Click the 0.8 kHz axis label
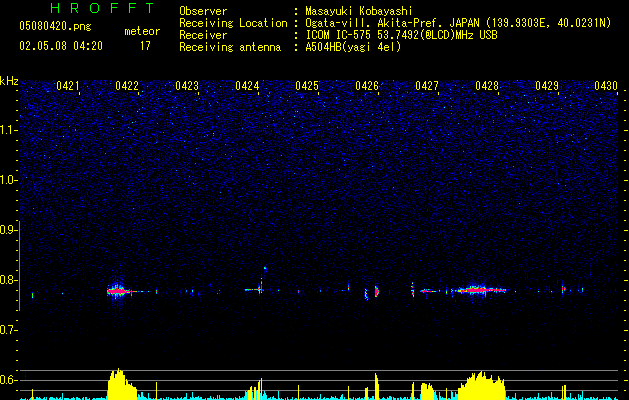 click(9, 280)
